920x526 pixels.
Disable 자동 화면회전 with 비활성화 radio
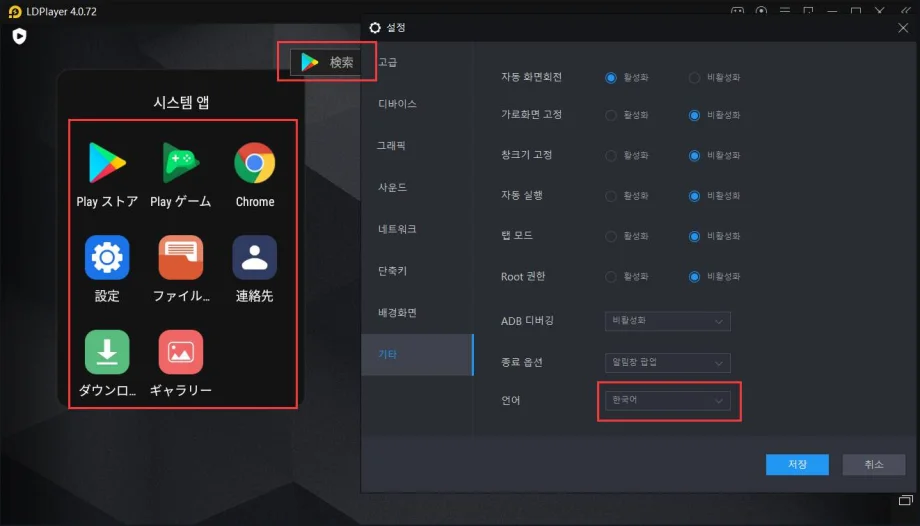tap(694, 77)
